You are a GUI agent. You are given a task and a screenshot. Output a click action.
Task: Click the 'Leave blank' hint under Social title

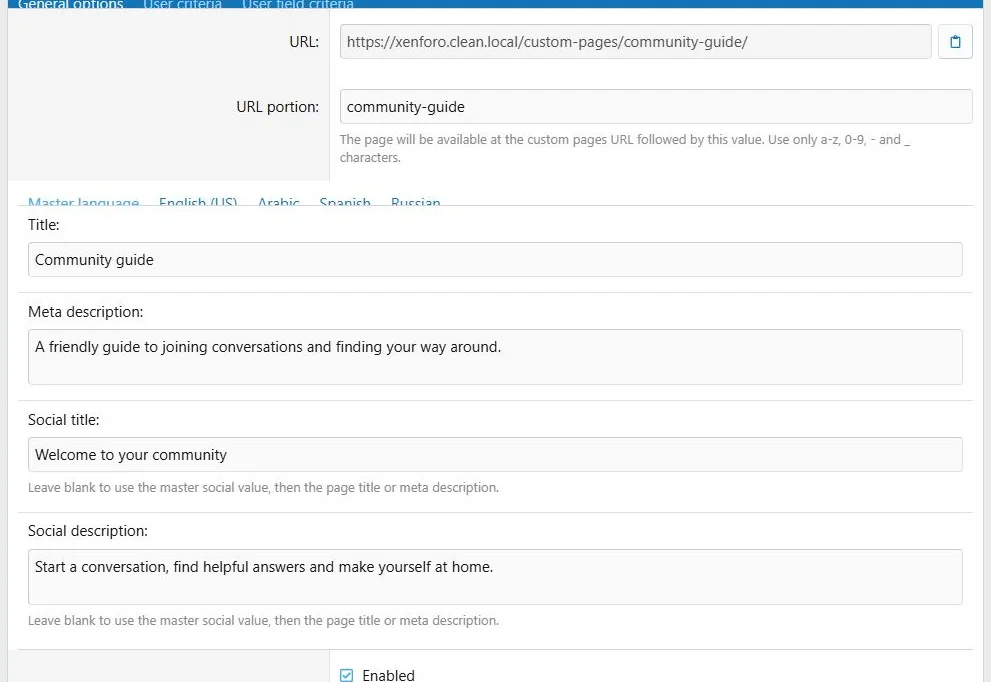pyautogui.click(x=263, y=487)
